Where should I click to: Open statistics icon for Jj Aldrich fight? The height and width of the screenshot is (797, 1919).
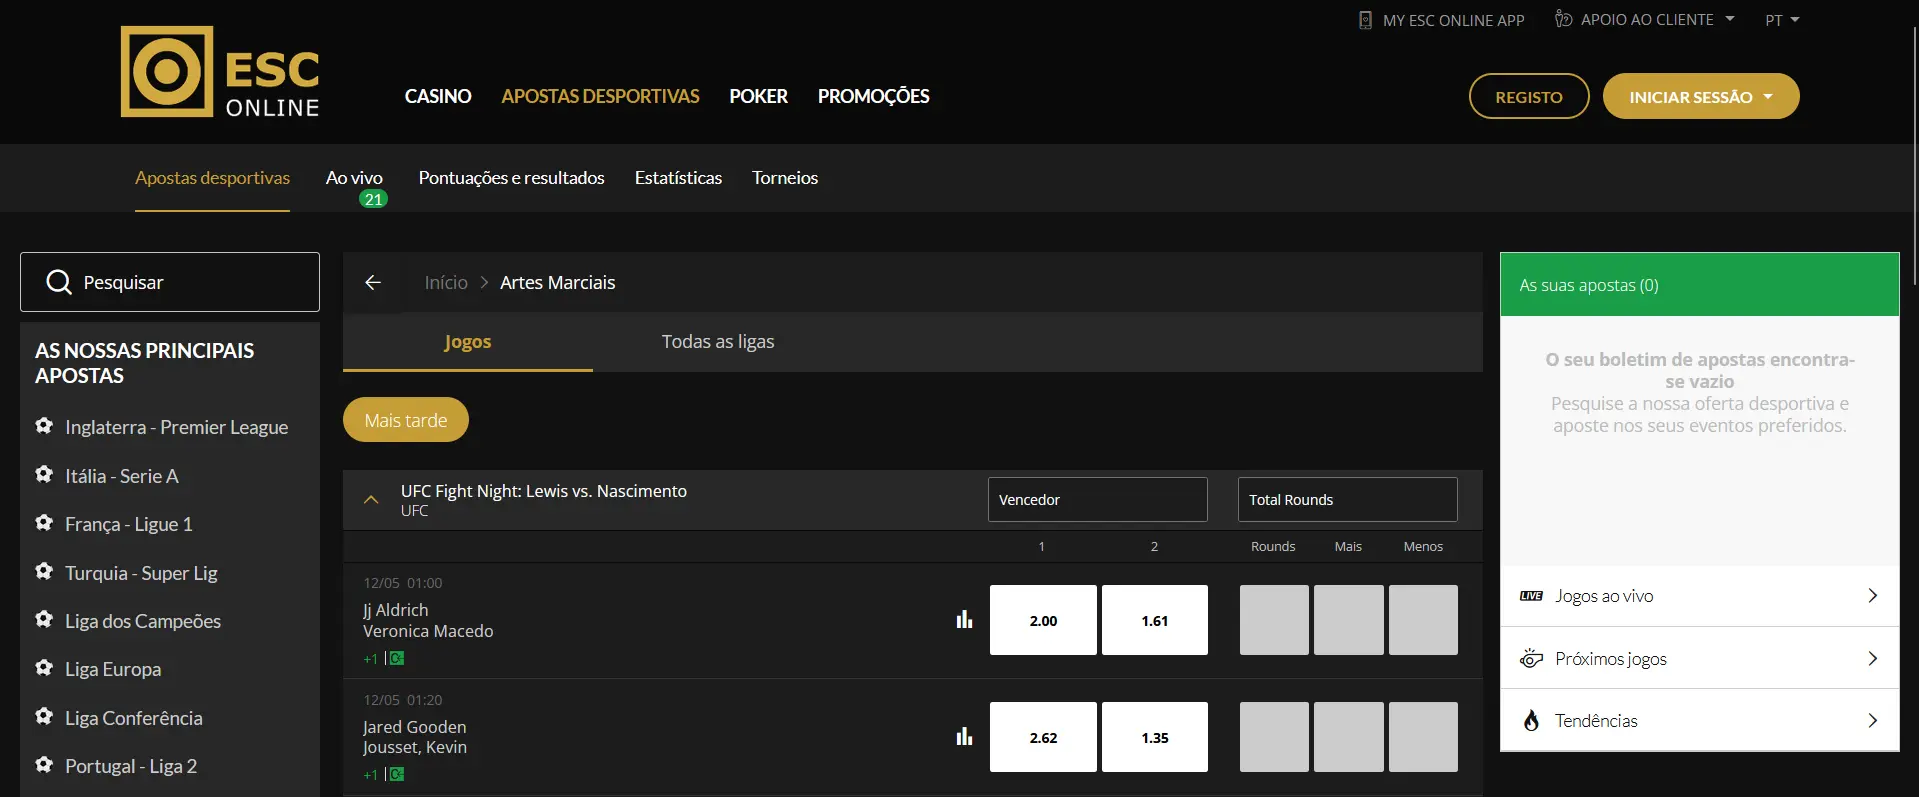964,620
